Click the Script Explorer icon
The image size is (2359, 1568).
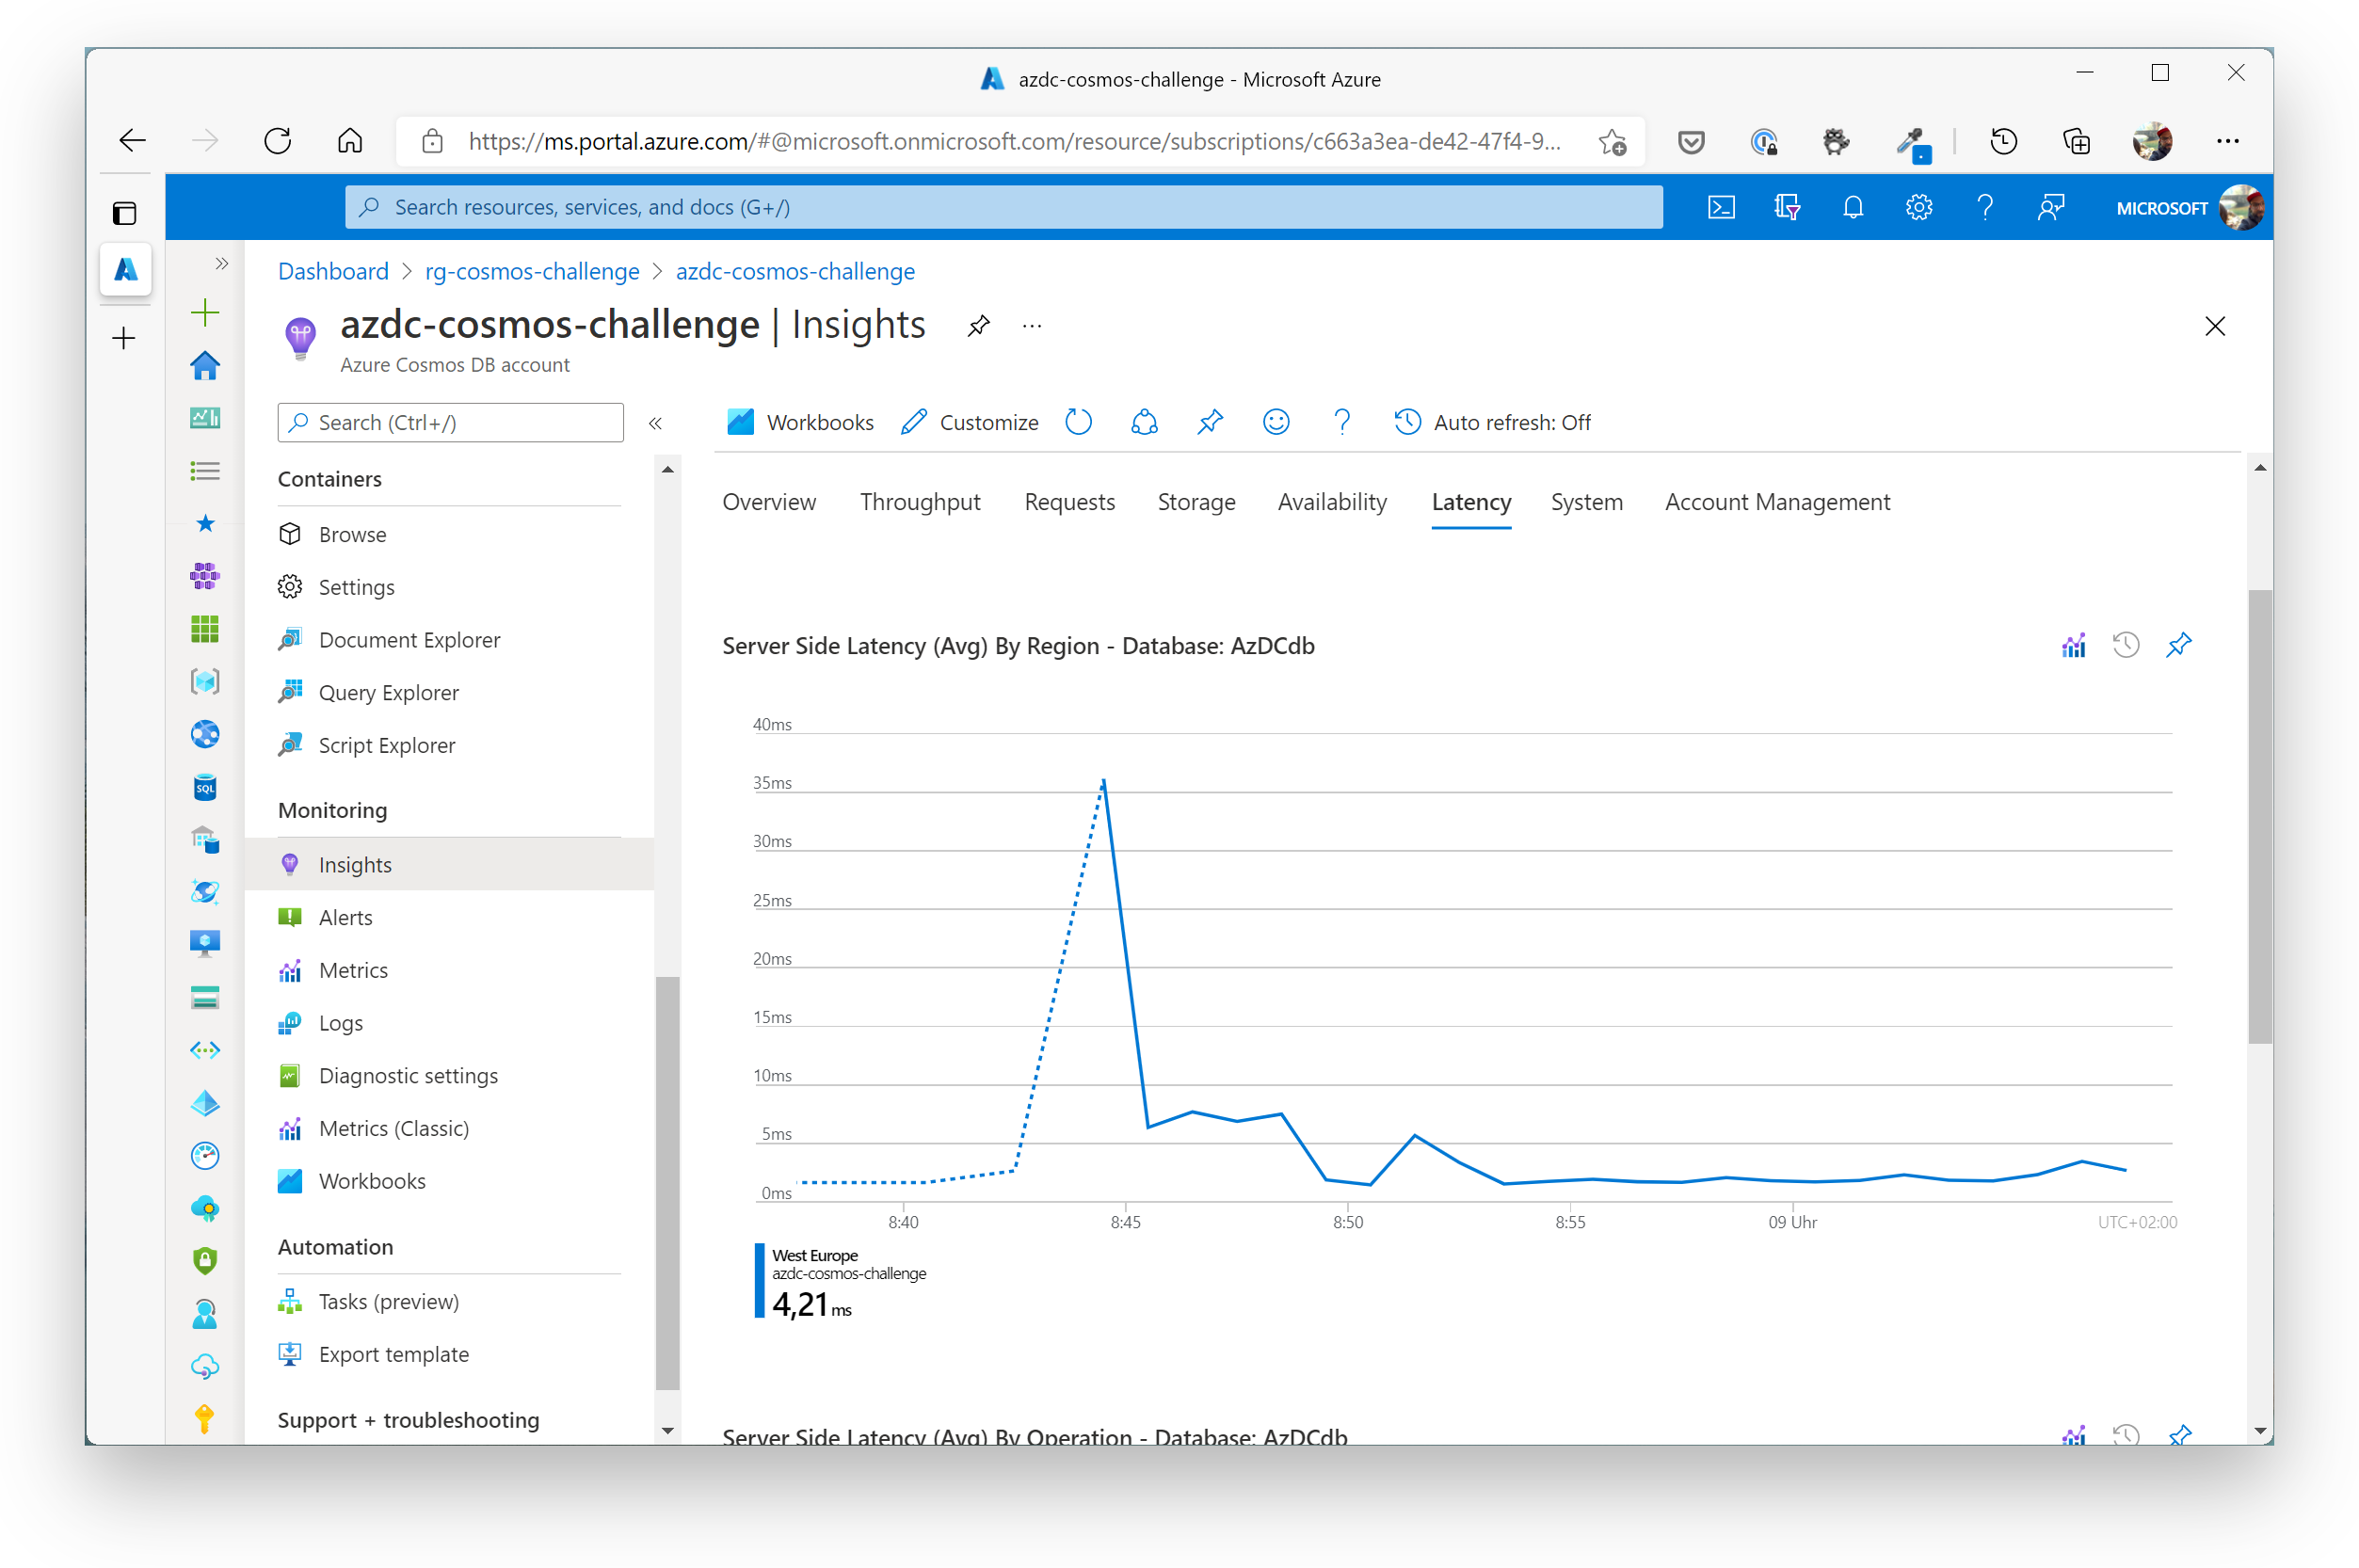[292, 744]
